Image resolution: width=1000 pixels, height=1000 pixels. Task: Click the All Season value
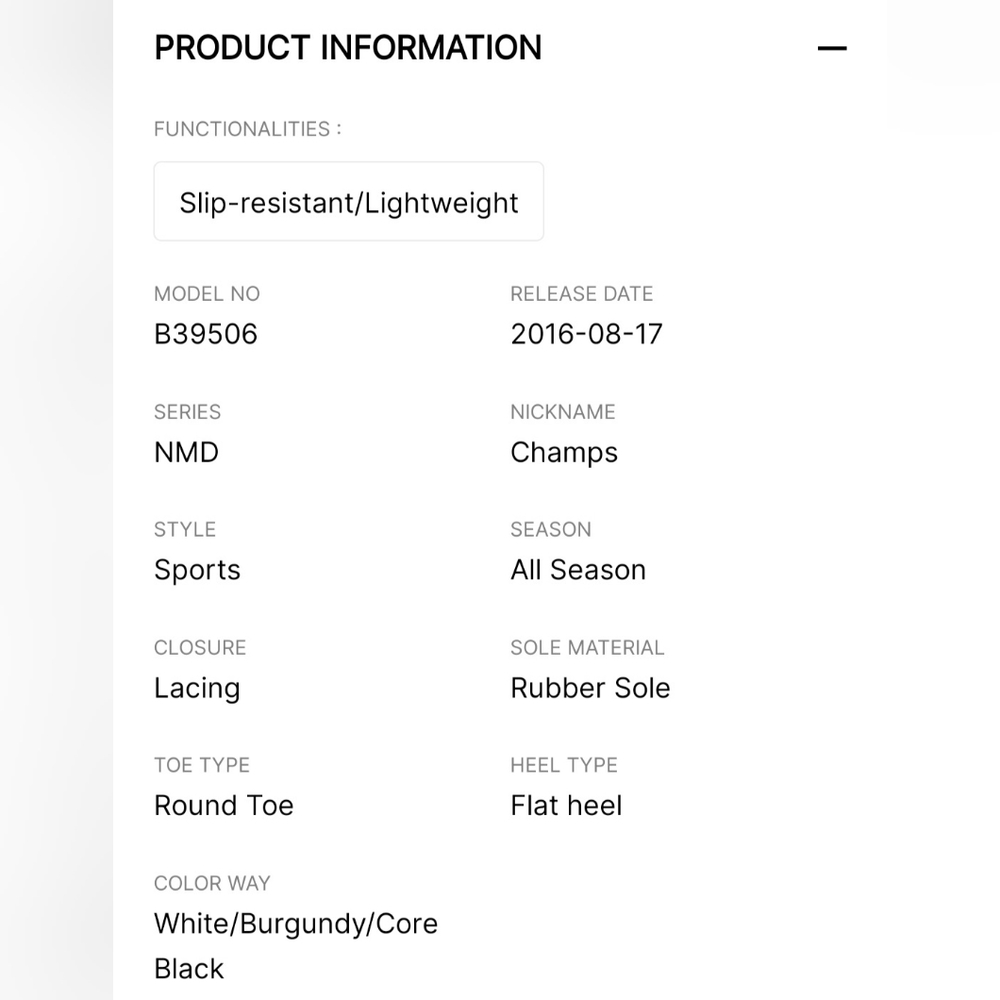(x=578, y=570)
